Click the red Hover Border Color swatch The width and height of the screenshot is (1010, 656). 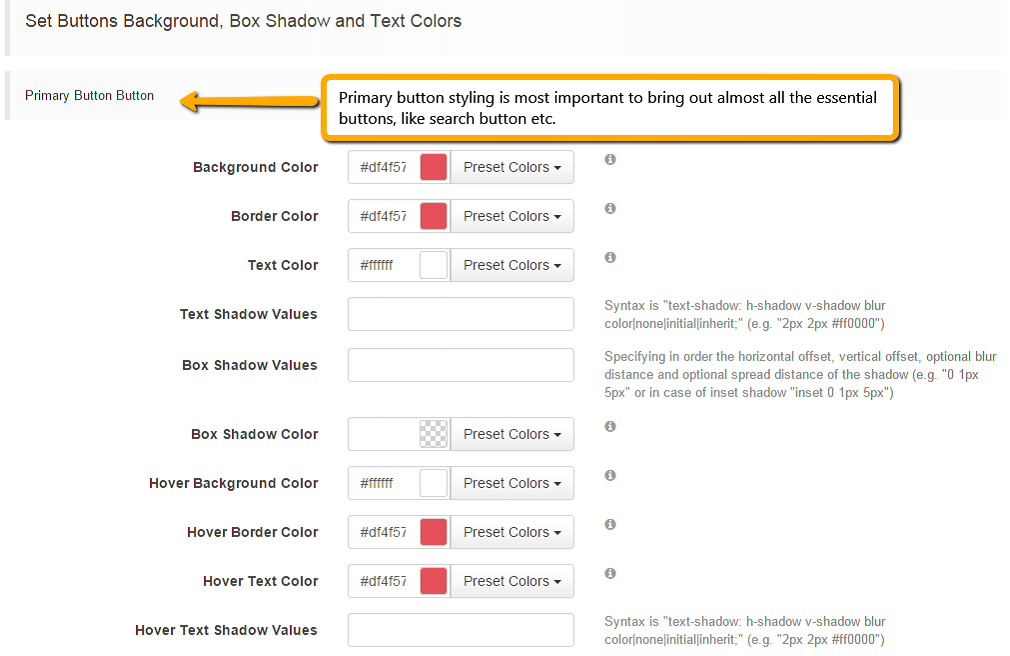point(434,532)
